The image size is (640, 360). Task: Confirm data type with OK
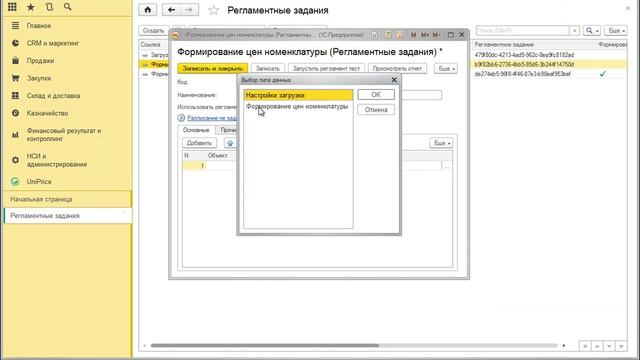point(376,95)
